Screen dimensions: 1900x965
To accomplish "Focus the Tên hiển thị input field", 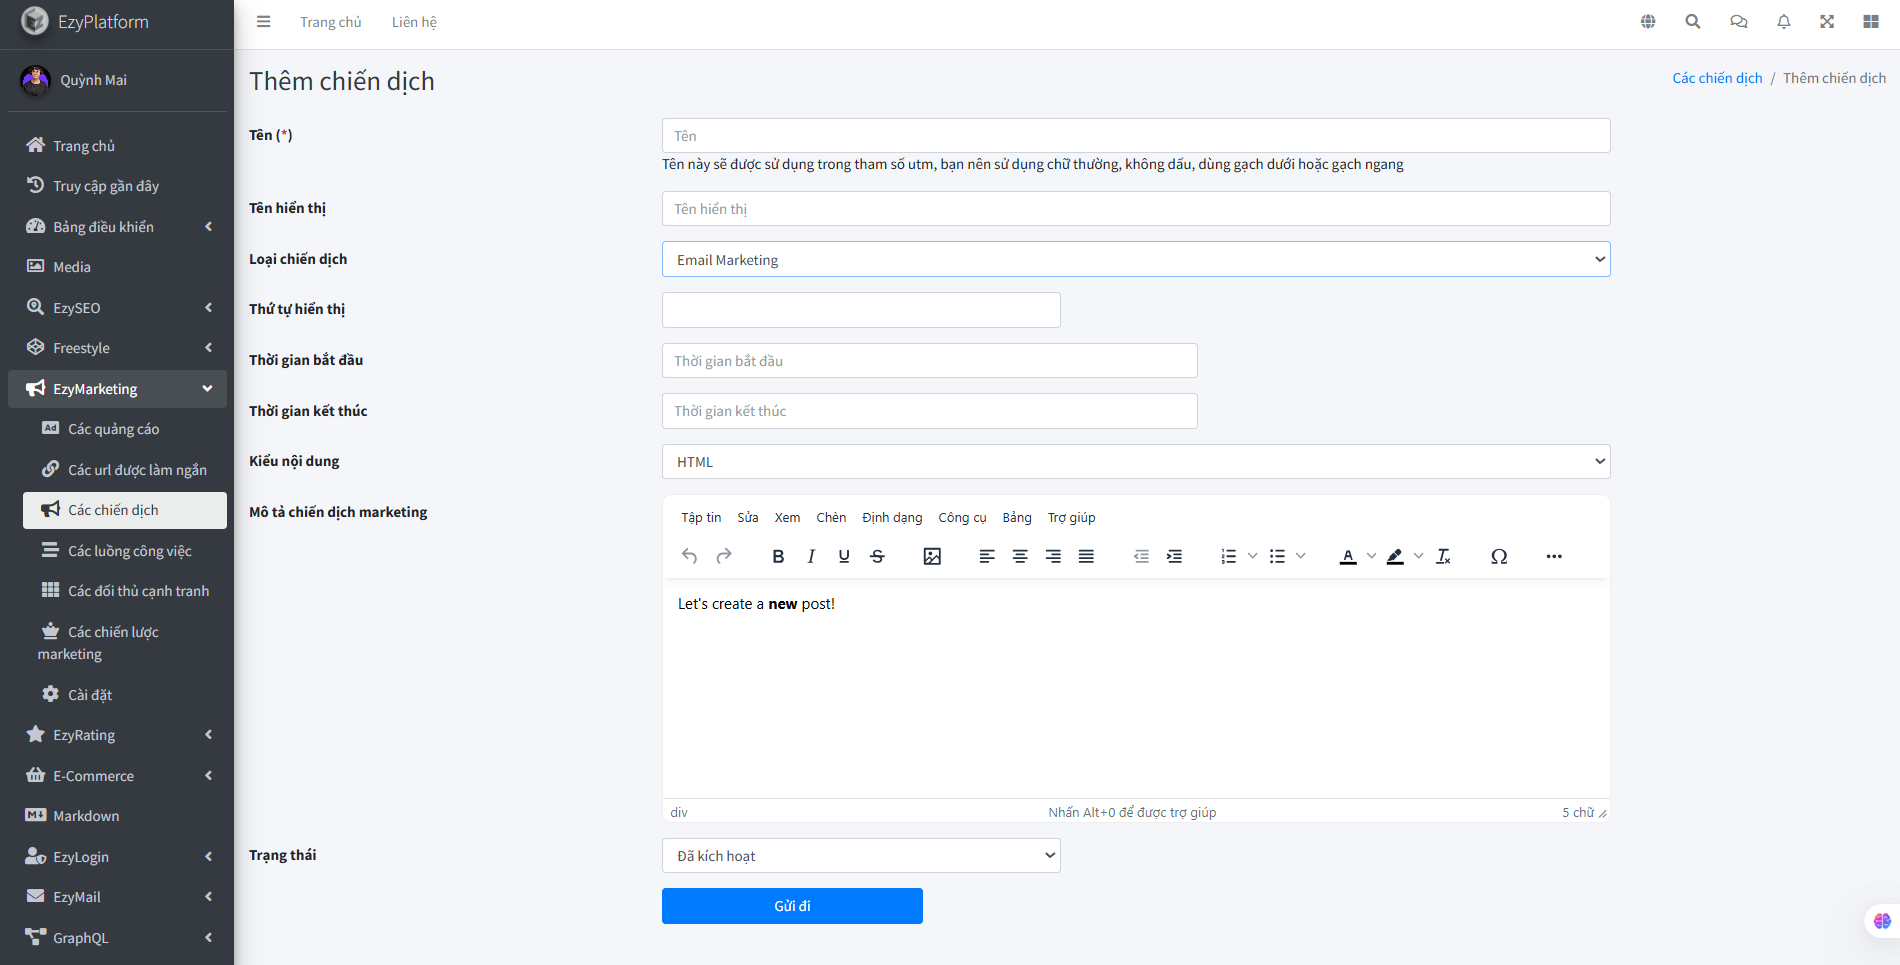I will tap(1136, 209).
